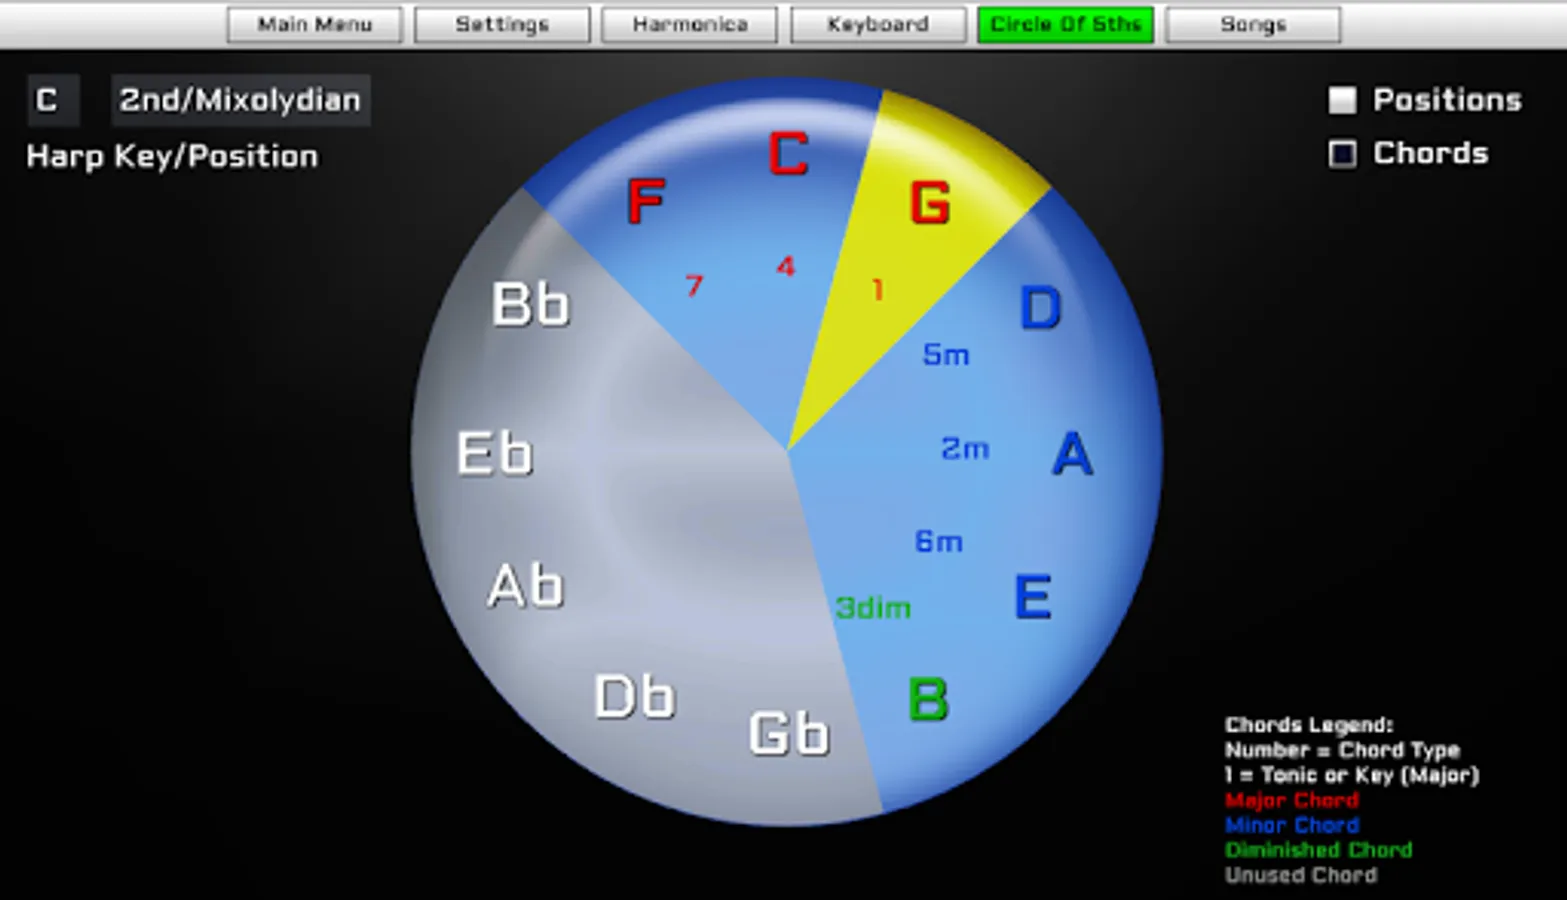1567x900 pixels.
Task: Open the 2nd/Mixolydian position selector
Action: (240, 100)
